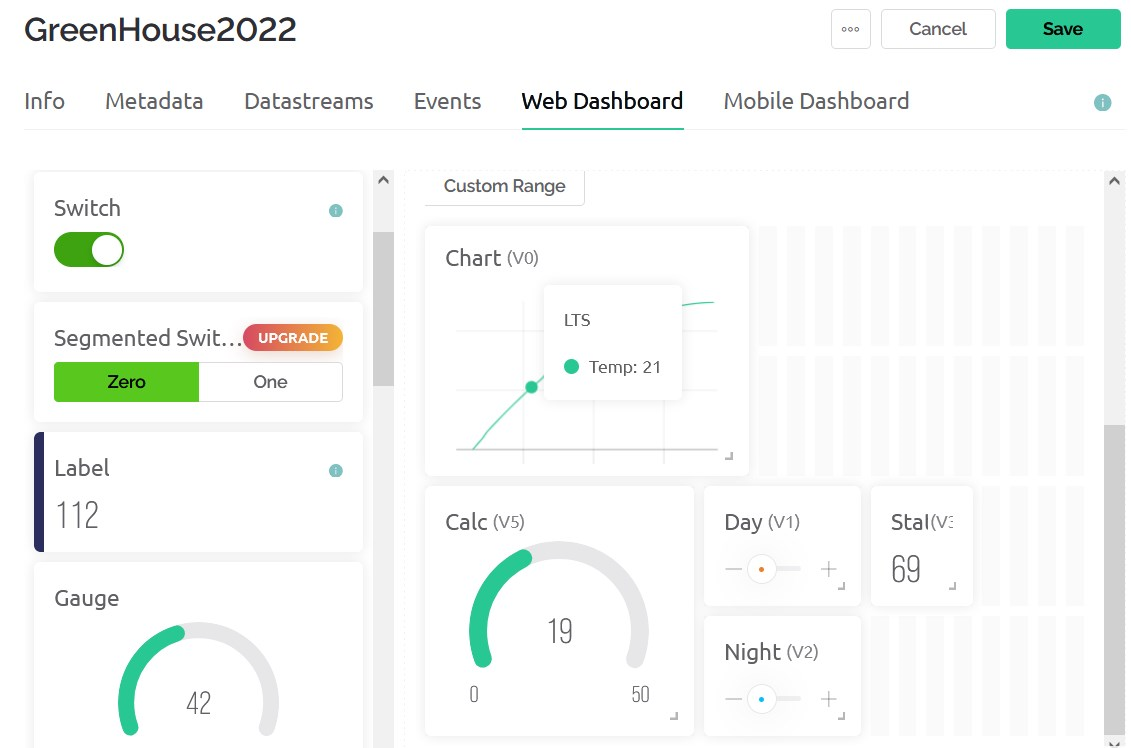Click the Cancel button
The height and width of the screenshot is (748, 1131).
[x=938, y=29]
